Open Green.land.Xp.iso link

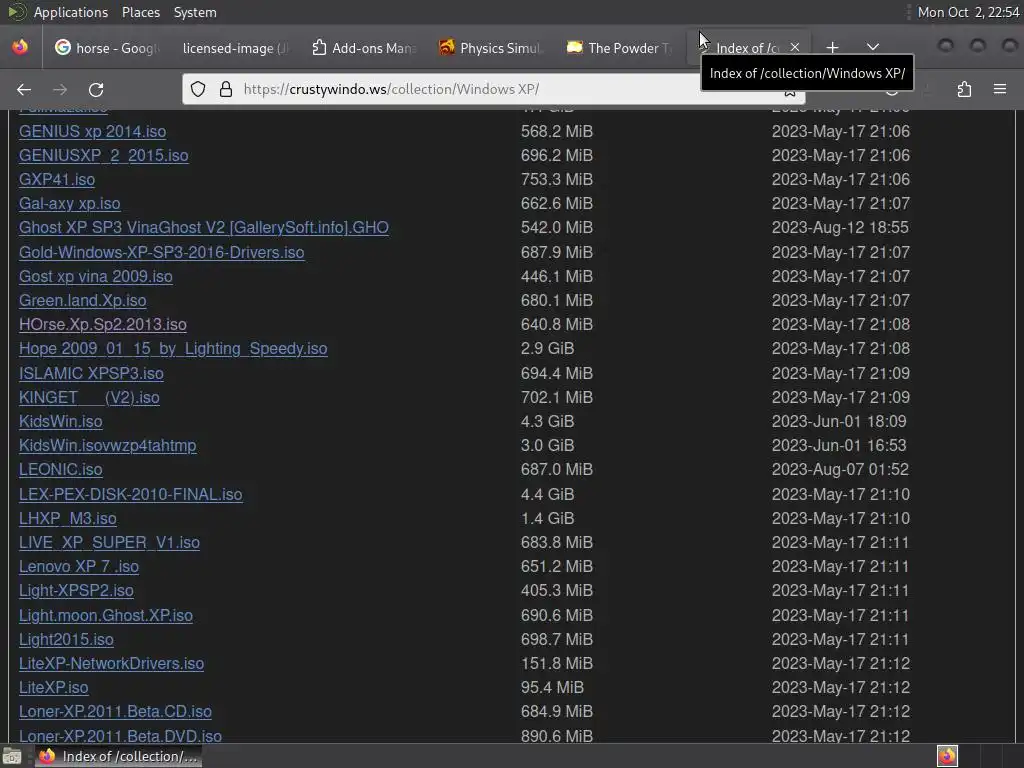(x=82, y=300)
